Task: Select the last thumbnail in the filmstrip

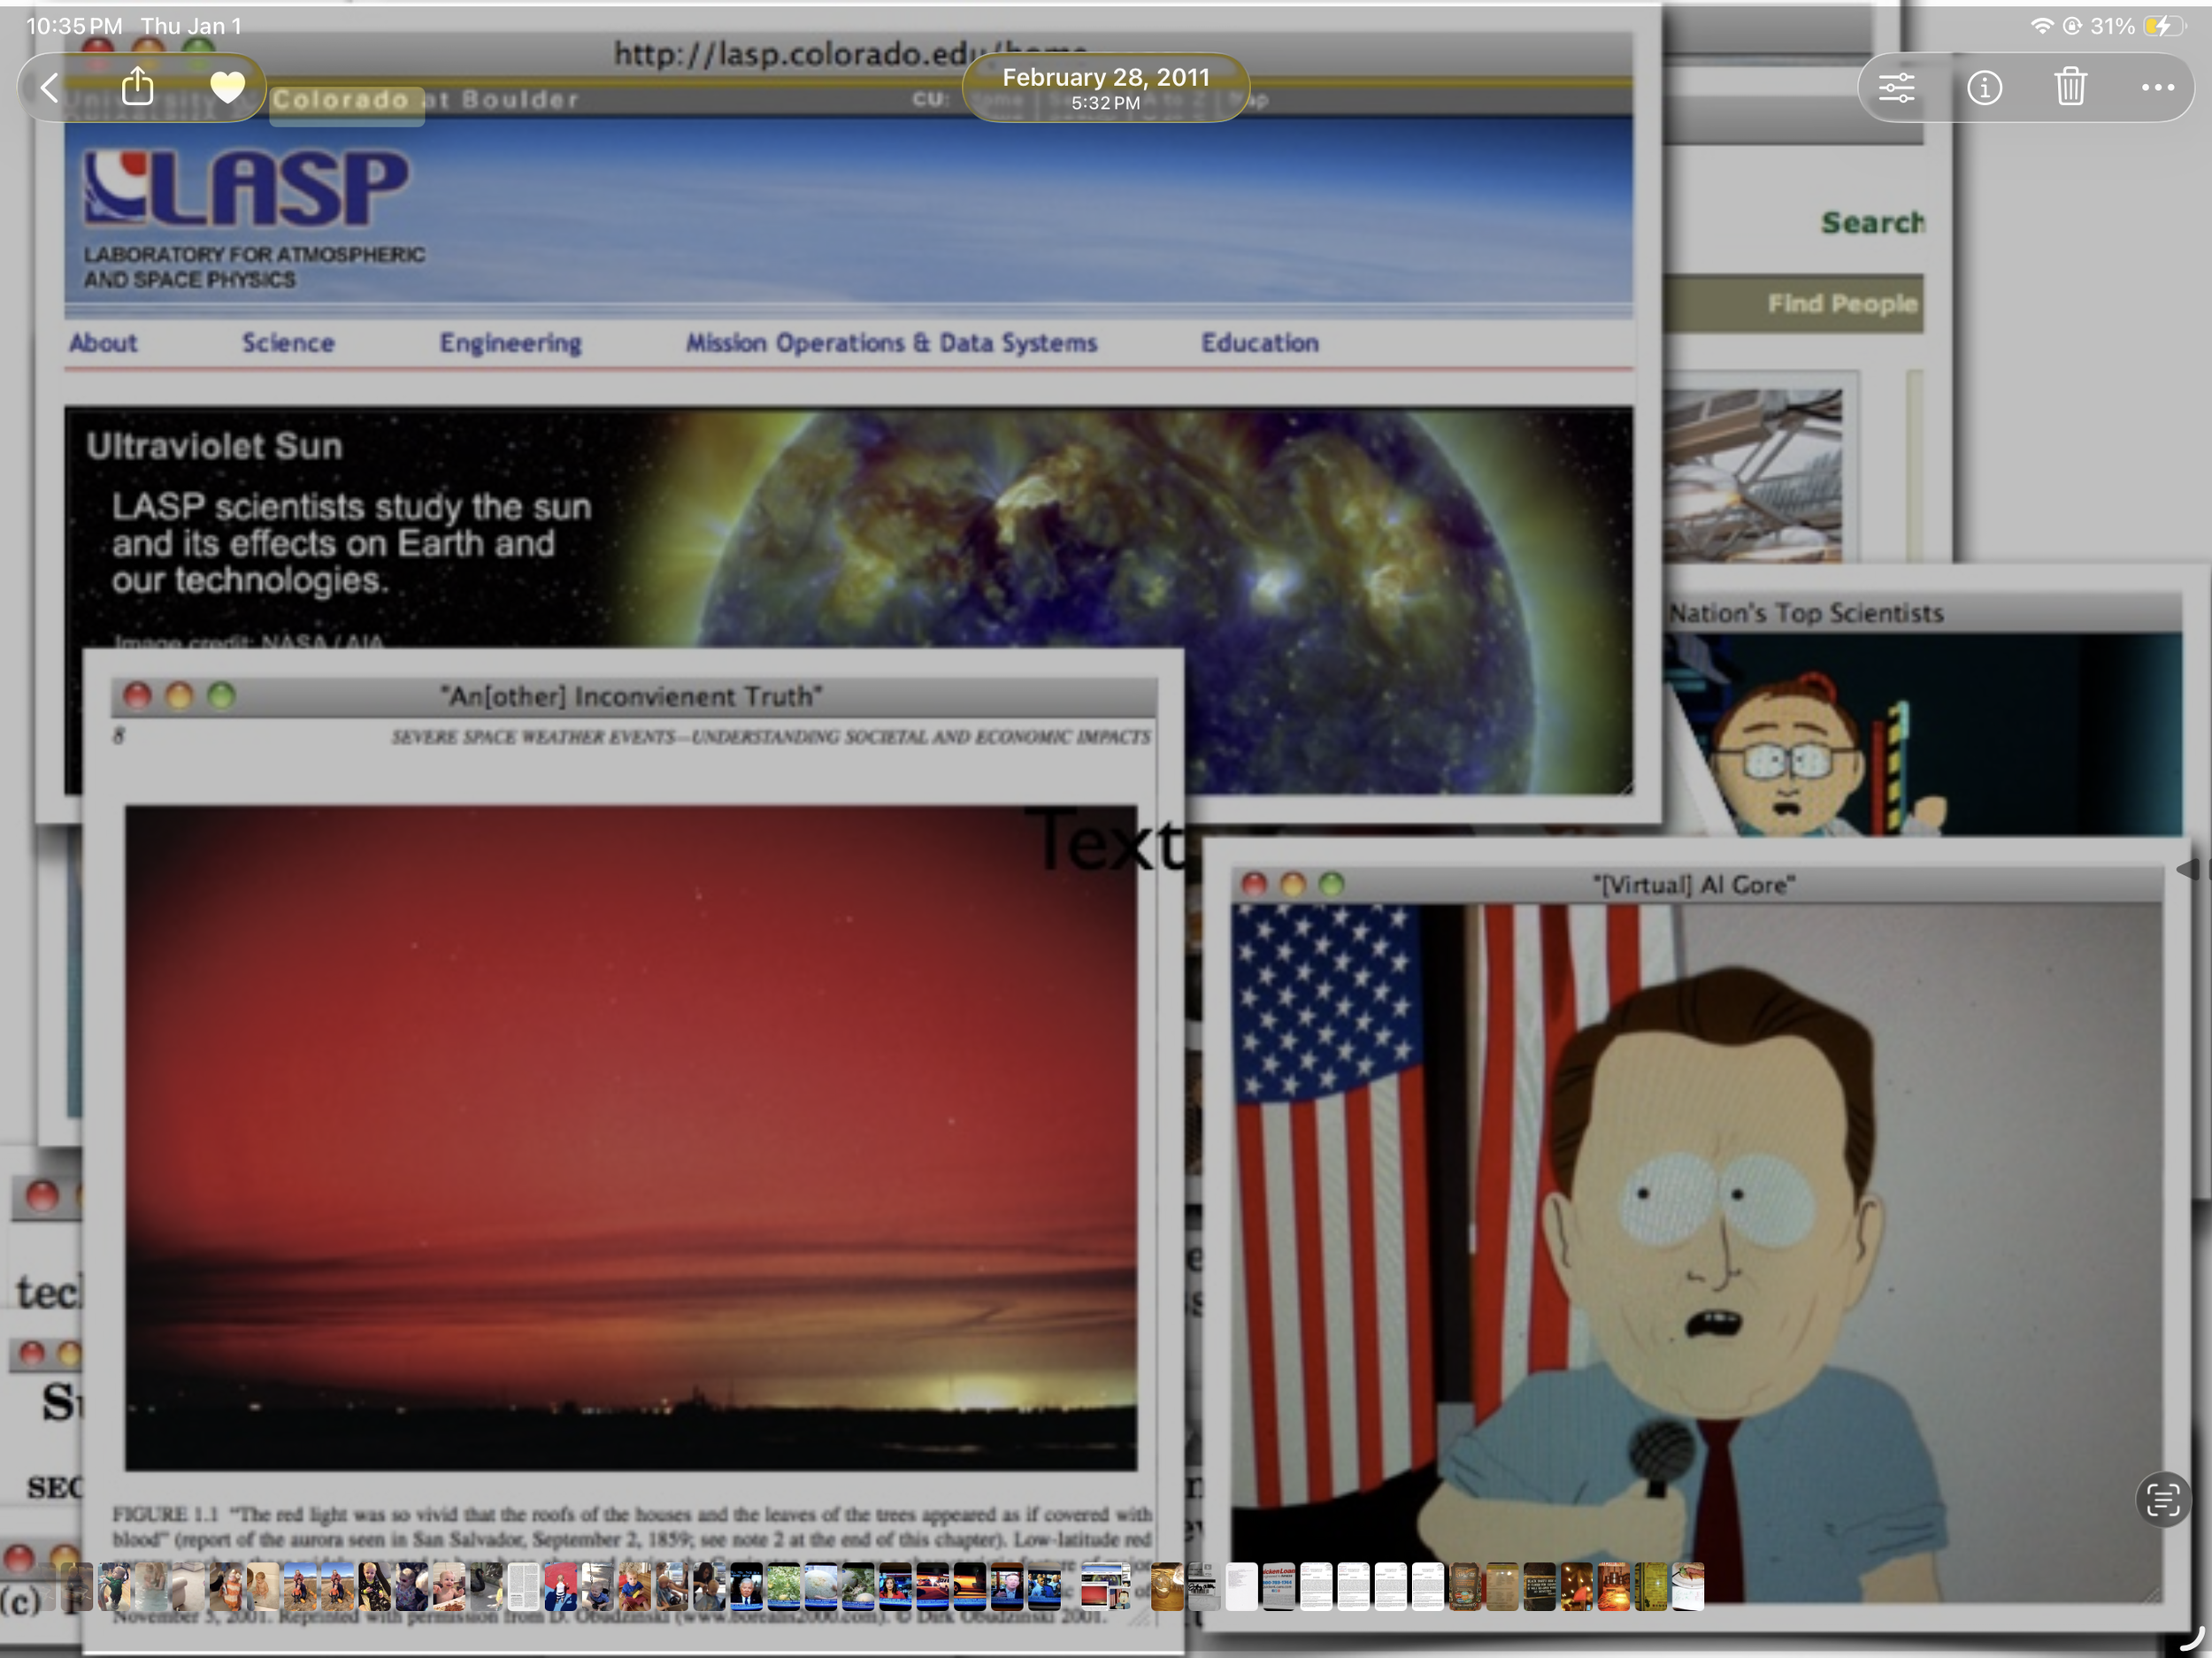Action: click(x=1688, y=1587)
